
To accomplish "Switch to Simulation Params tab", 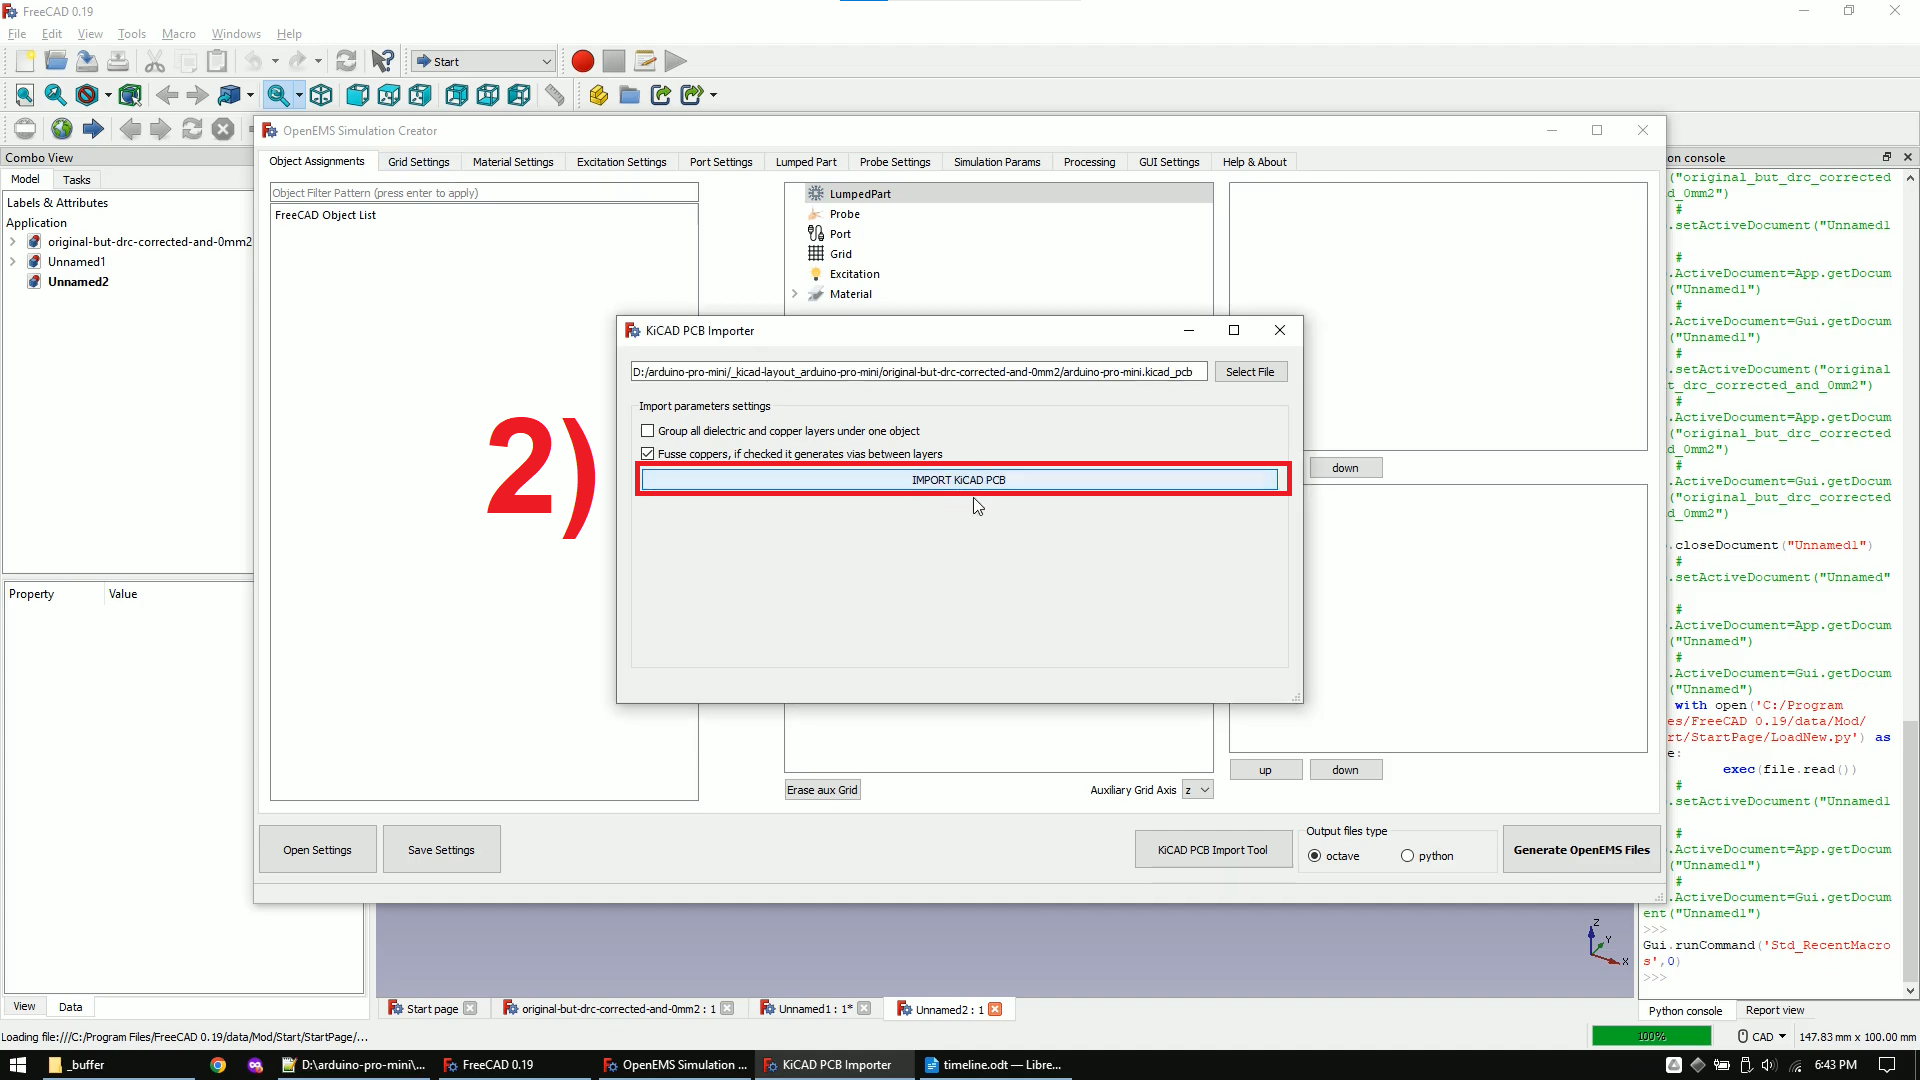I will click(997, 162).
